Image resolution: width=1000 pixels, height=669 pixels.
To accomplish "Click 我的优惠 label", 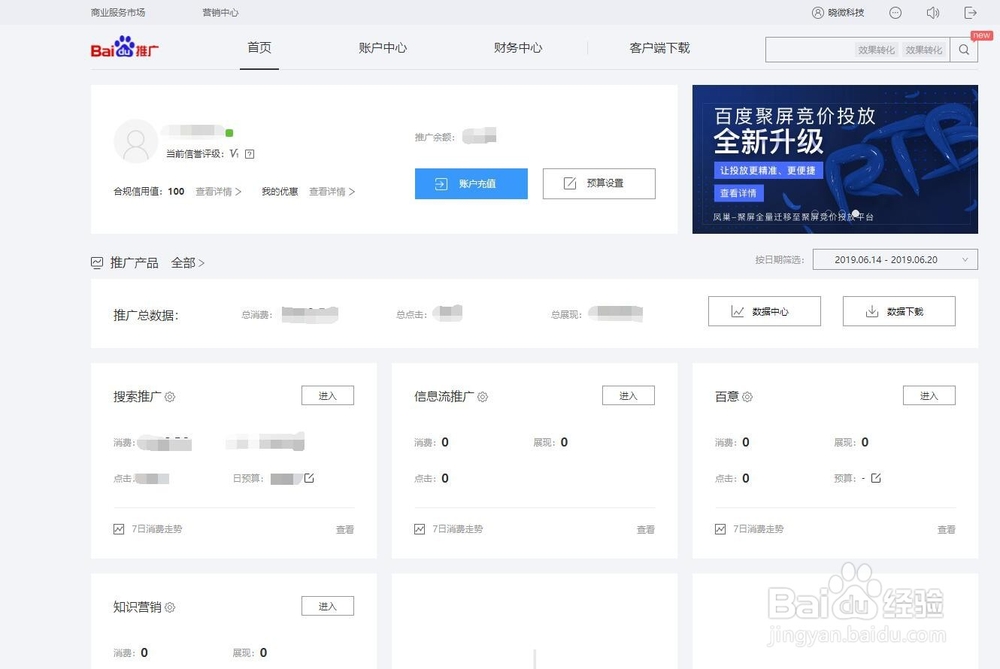I will (280, 191).
